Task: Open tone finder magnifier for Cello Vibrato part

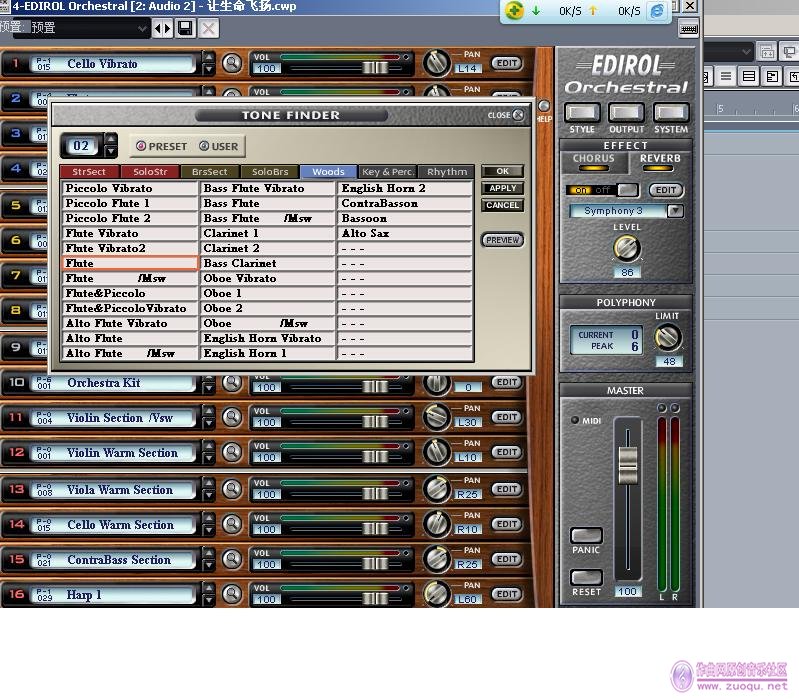Action: click(232, 63)
